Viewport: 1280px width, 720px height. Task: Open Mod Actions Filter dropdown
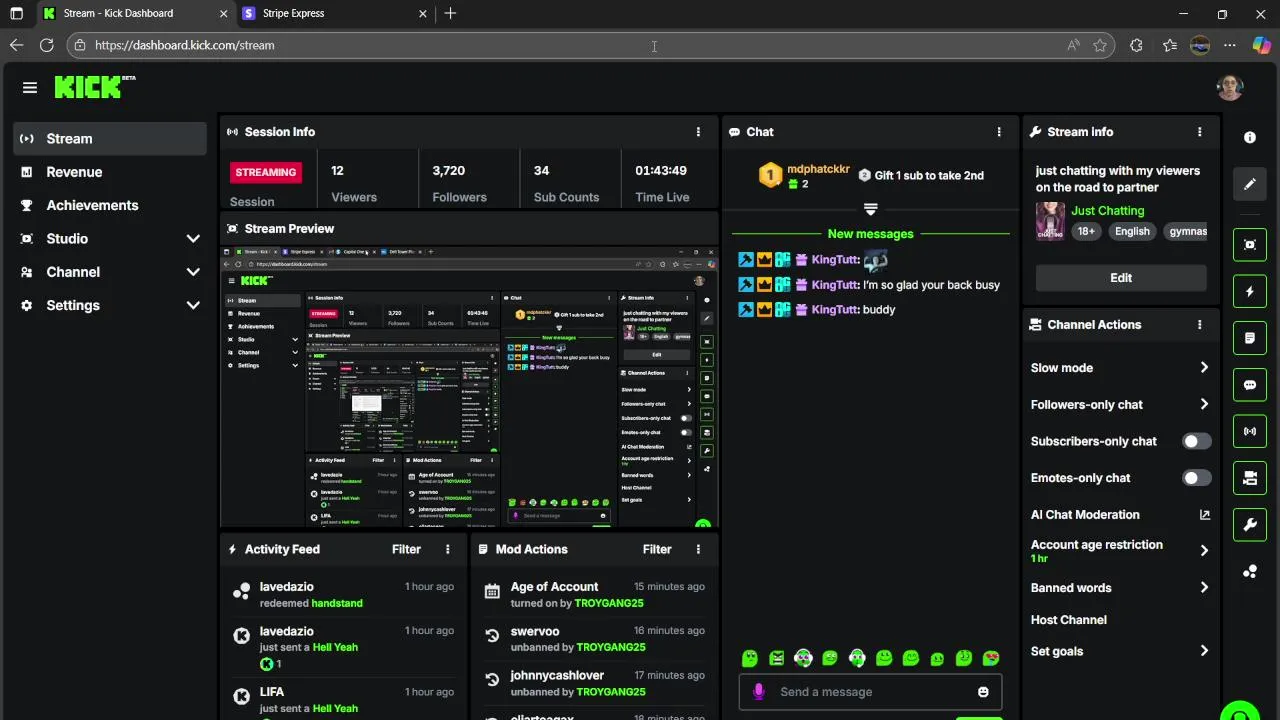pos(657,549)
